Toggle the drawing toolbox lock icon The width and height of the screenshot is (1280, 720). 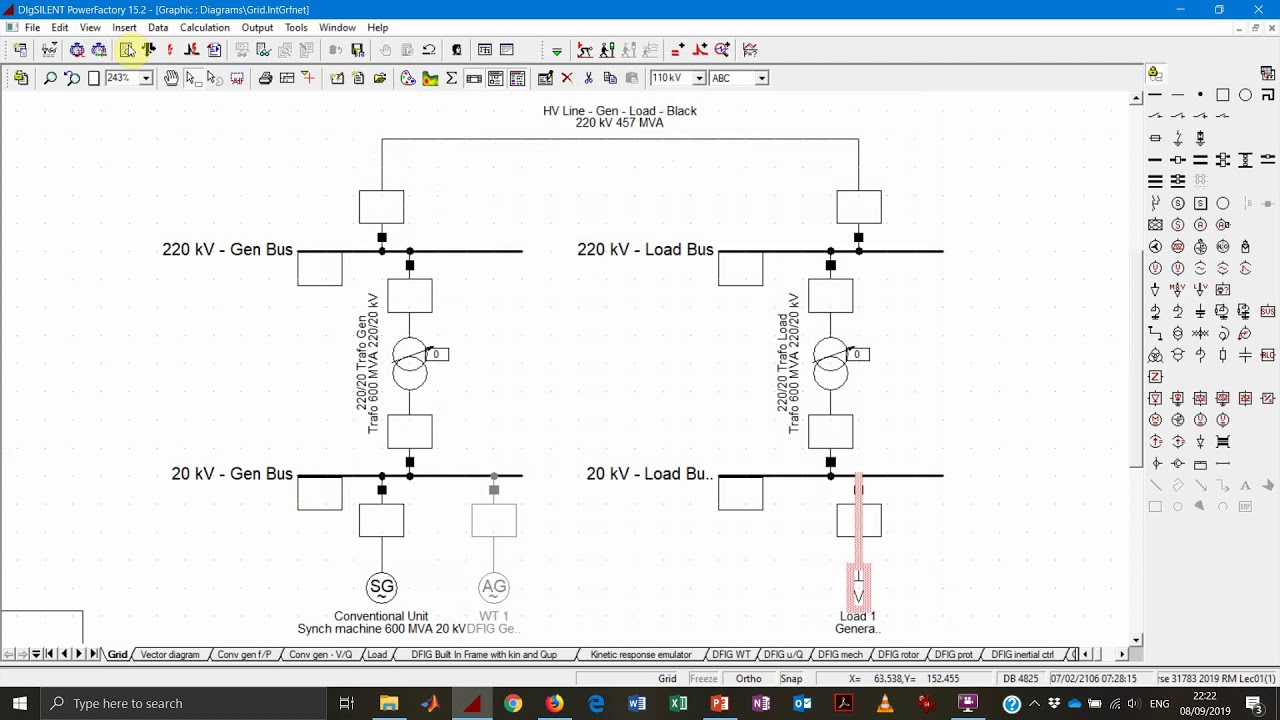tap(1155, 73)
